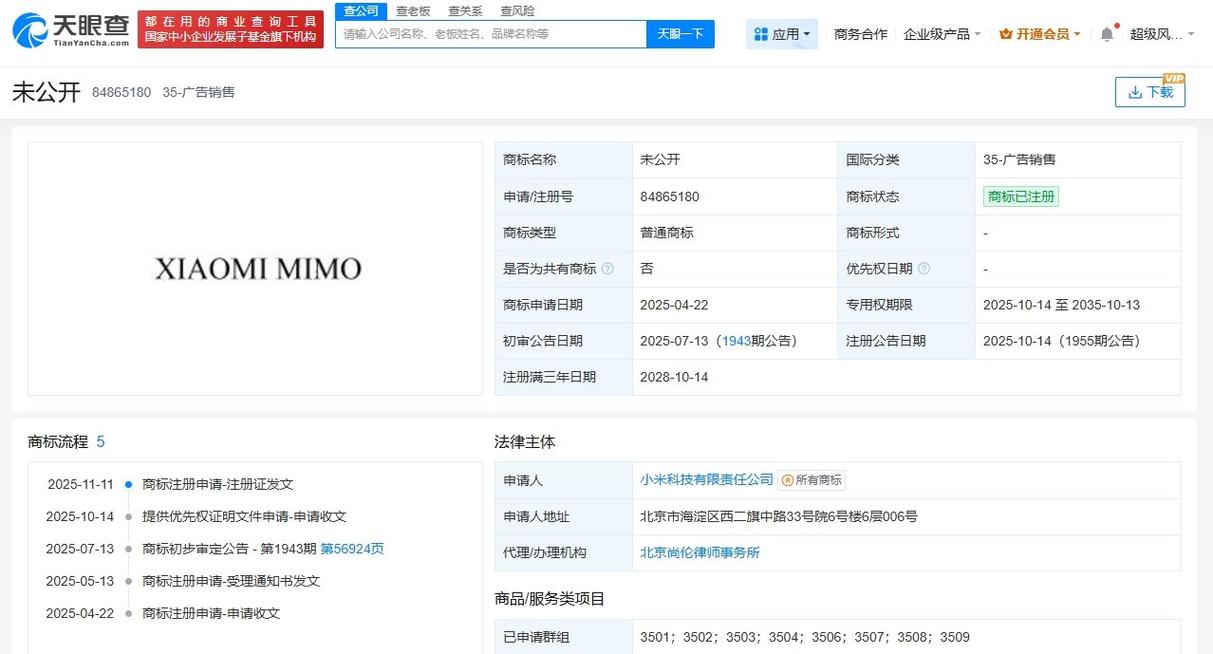The image size is (1213, 654).
Task: Click the 应用 grid icon
Action: pos(760,33)
